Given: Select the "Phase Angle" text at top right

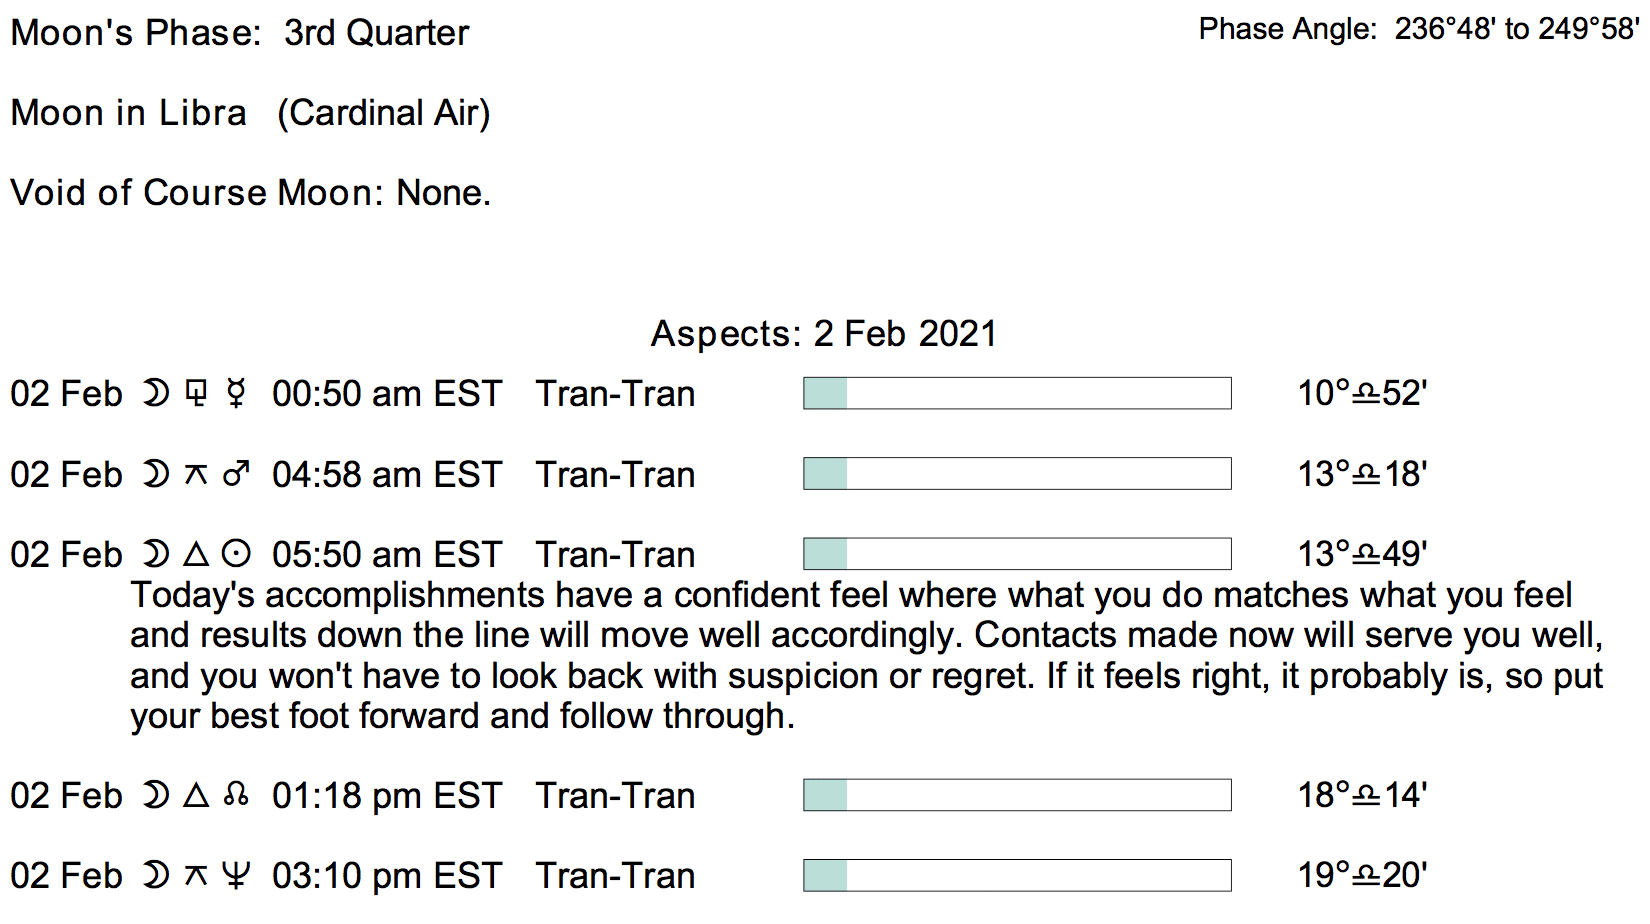Looking at the screenshot, I should (x=1288, y=29).
